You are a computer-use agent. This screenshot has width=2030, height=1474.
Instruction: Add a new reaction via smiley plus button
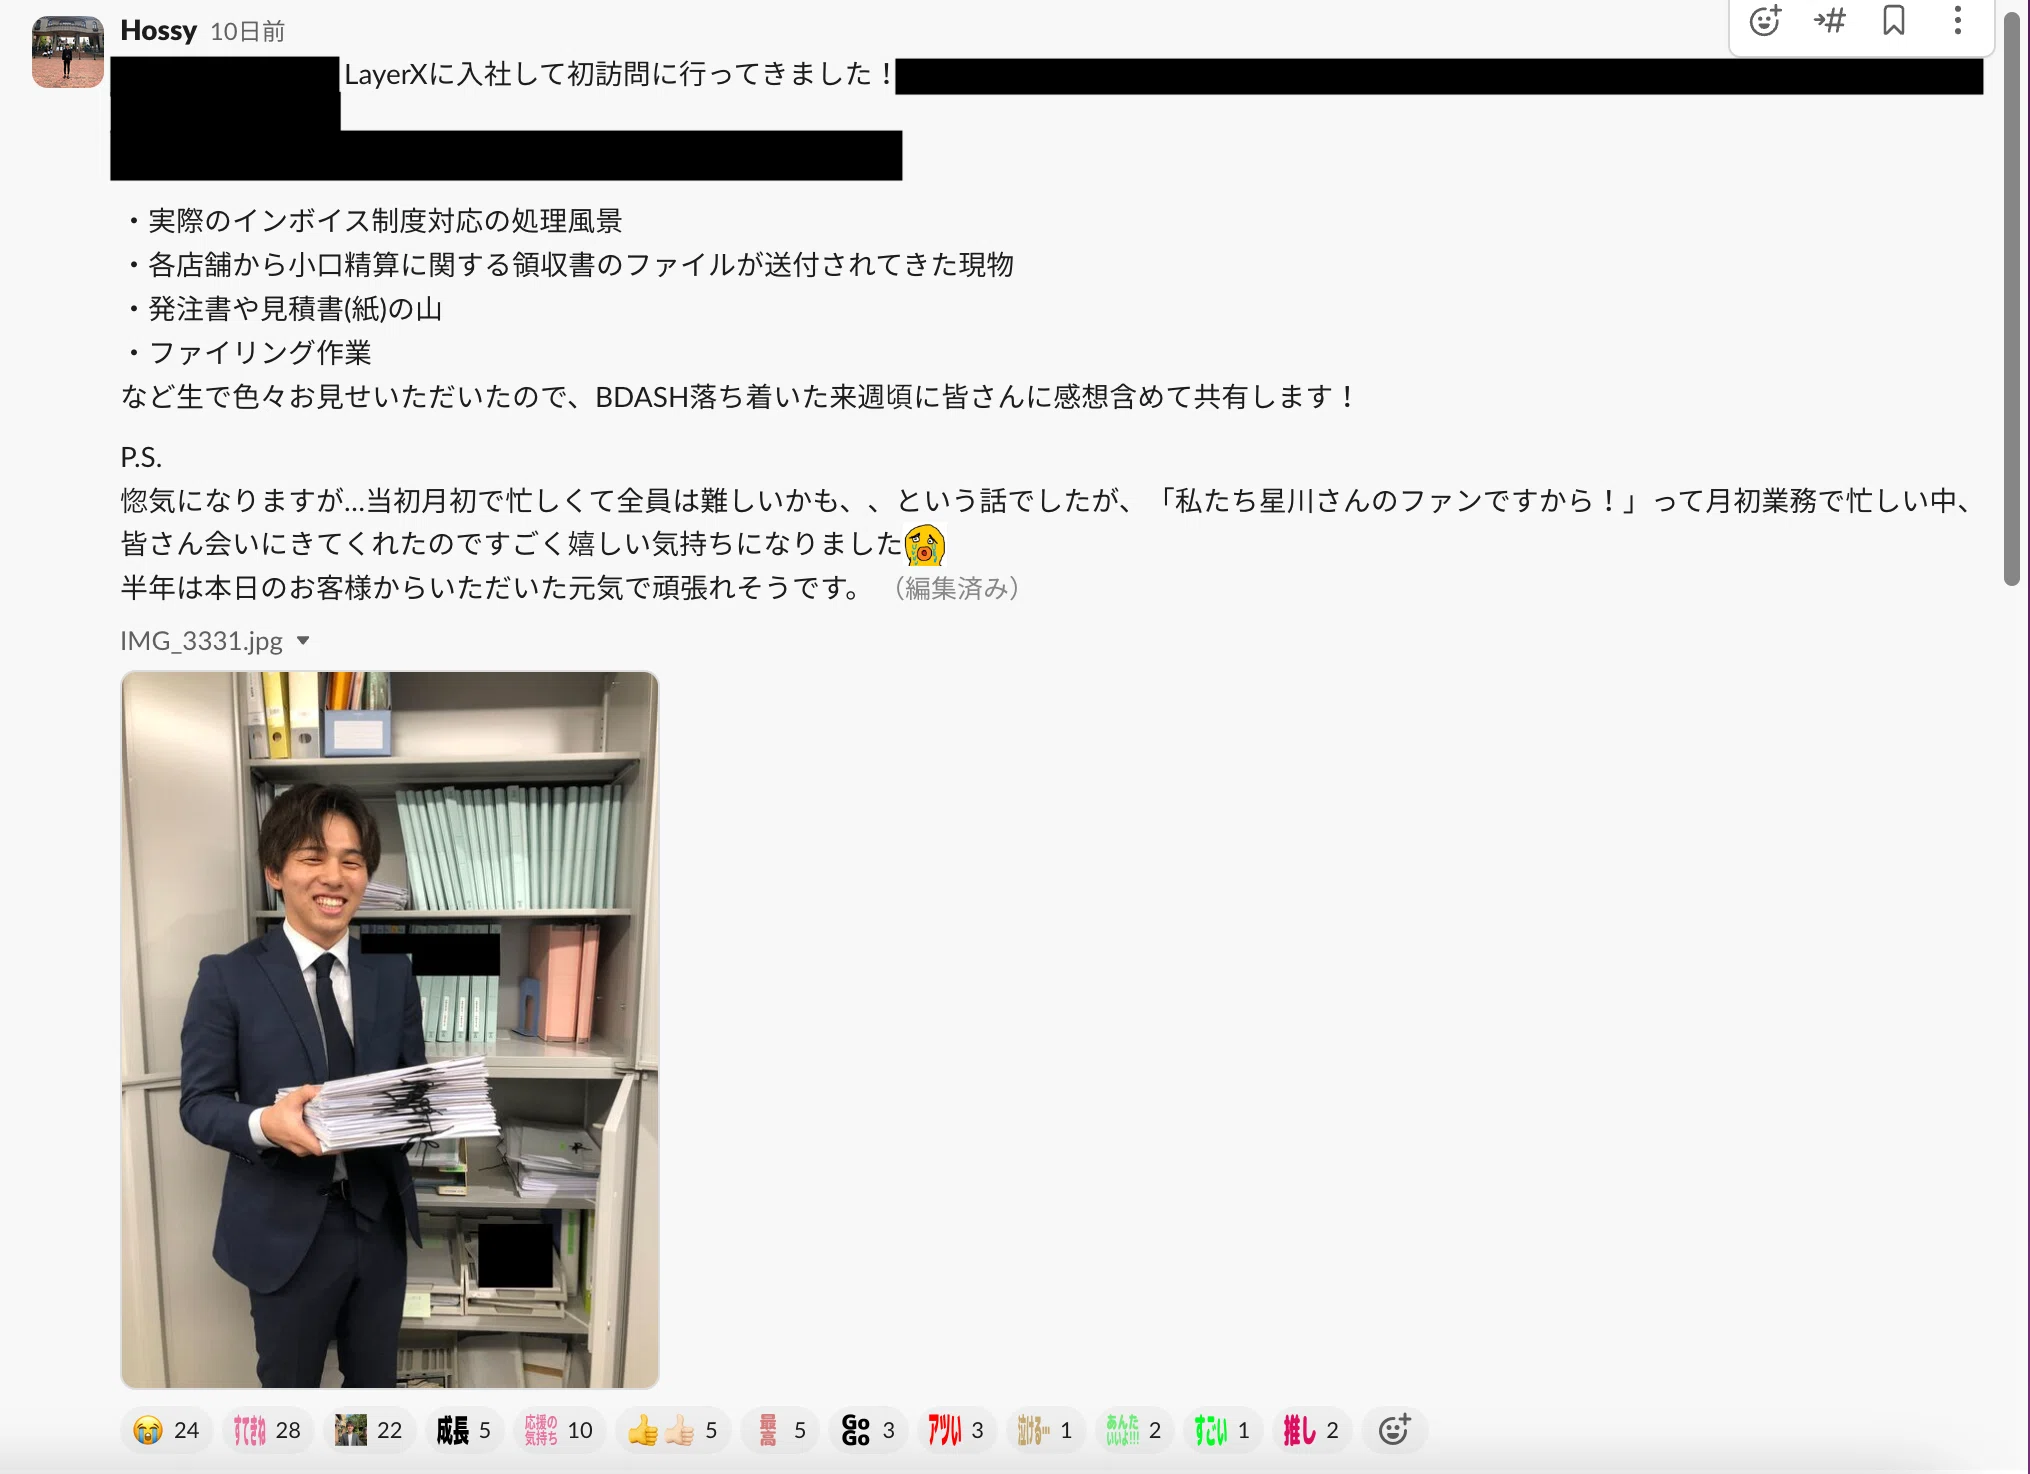(x=1394, y=1430)
